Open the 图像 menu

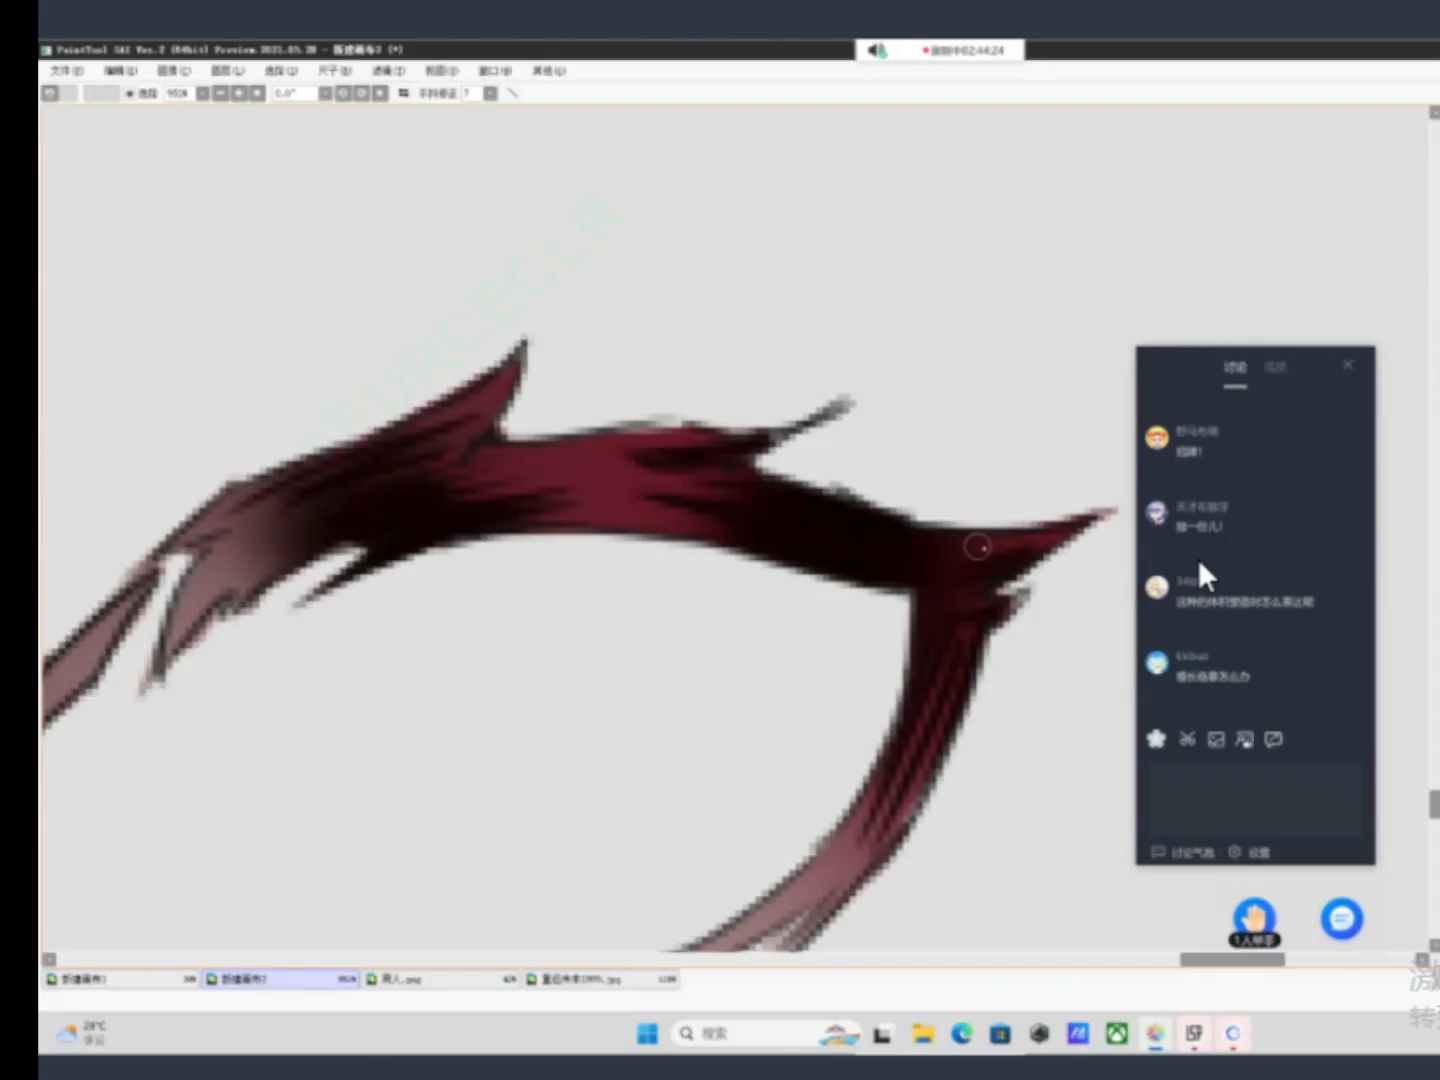pos(174,71)
